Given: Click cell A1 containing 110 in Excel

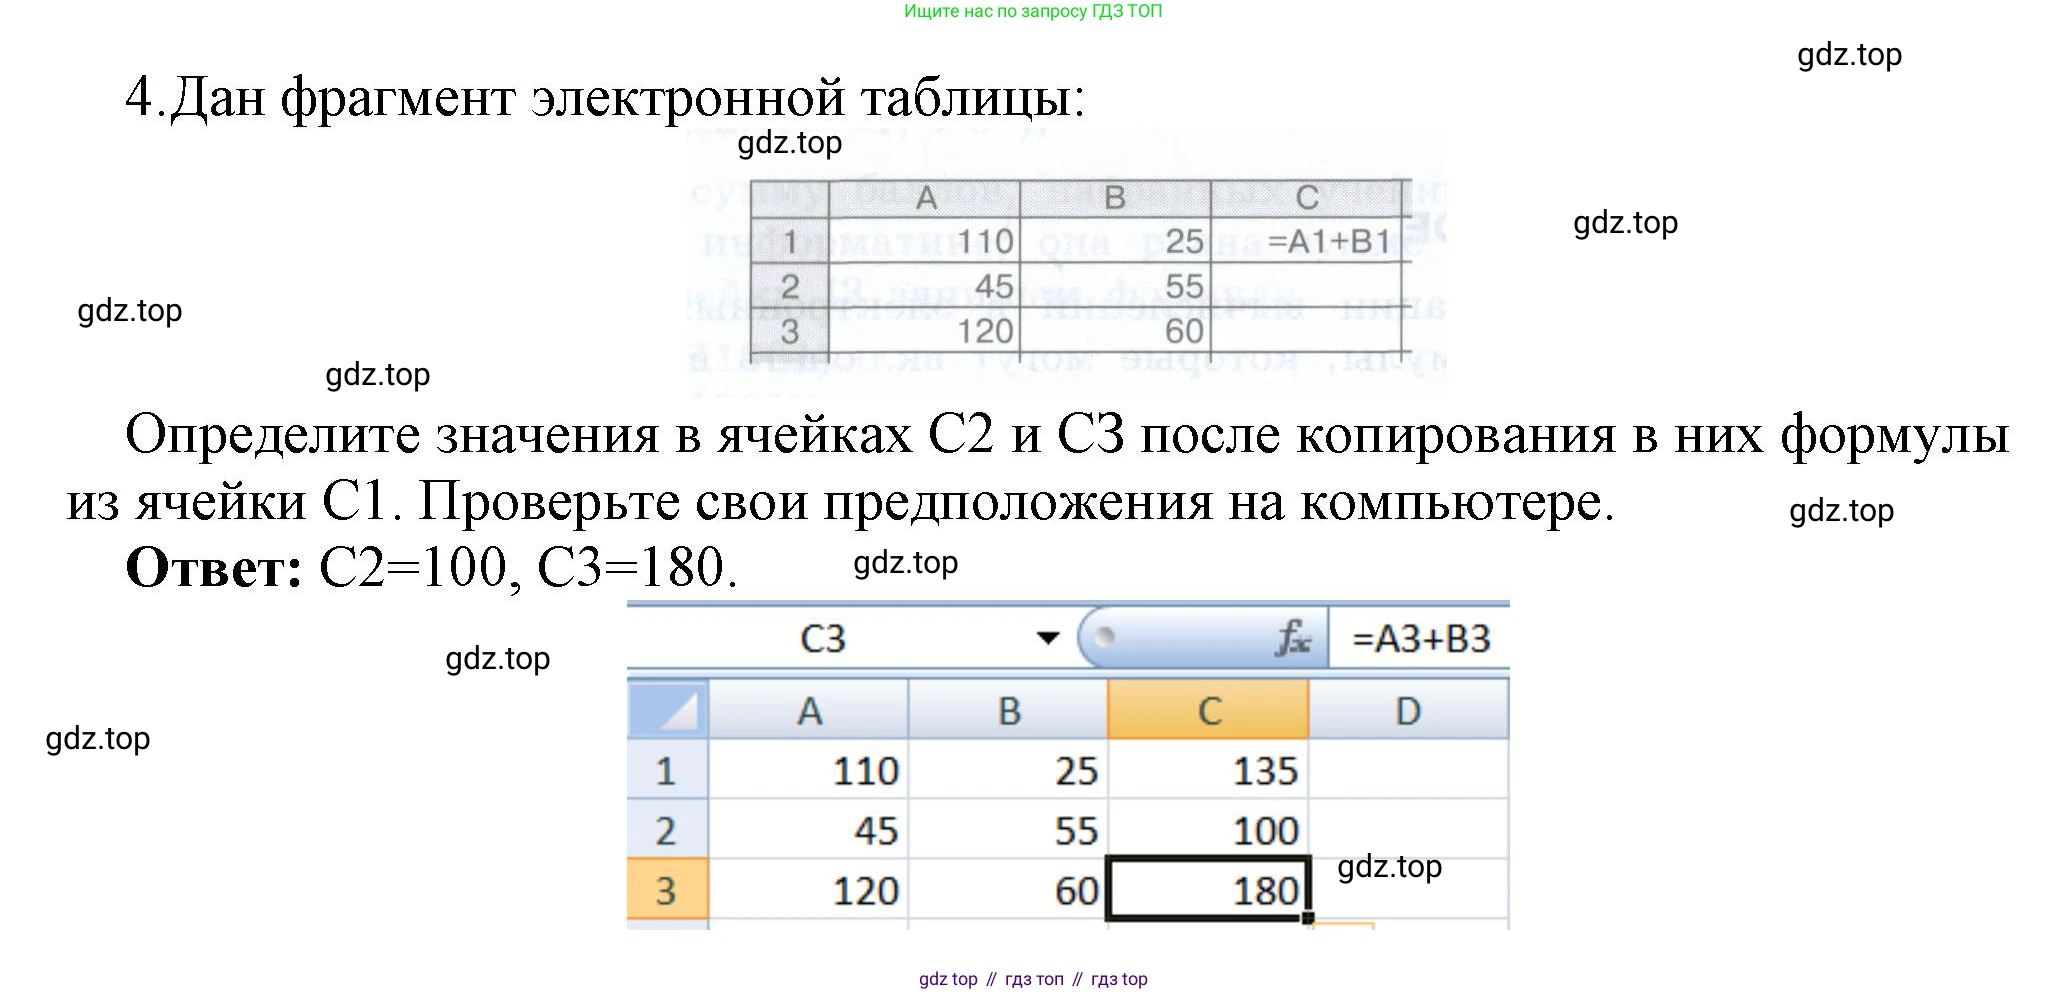Looking at the screenshot, I should [809, 770].
